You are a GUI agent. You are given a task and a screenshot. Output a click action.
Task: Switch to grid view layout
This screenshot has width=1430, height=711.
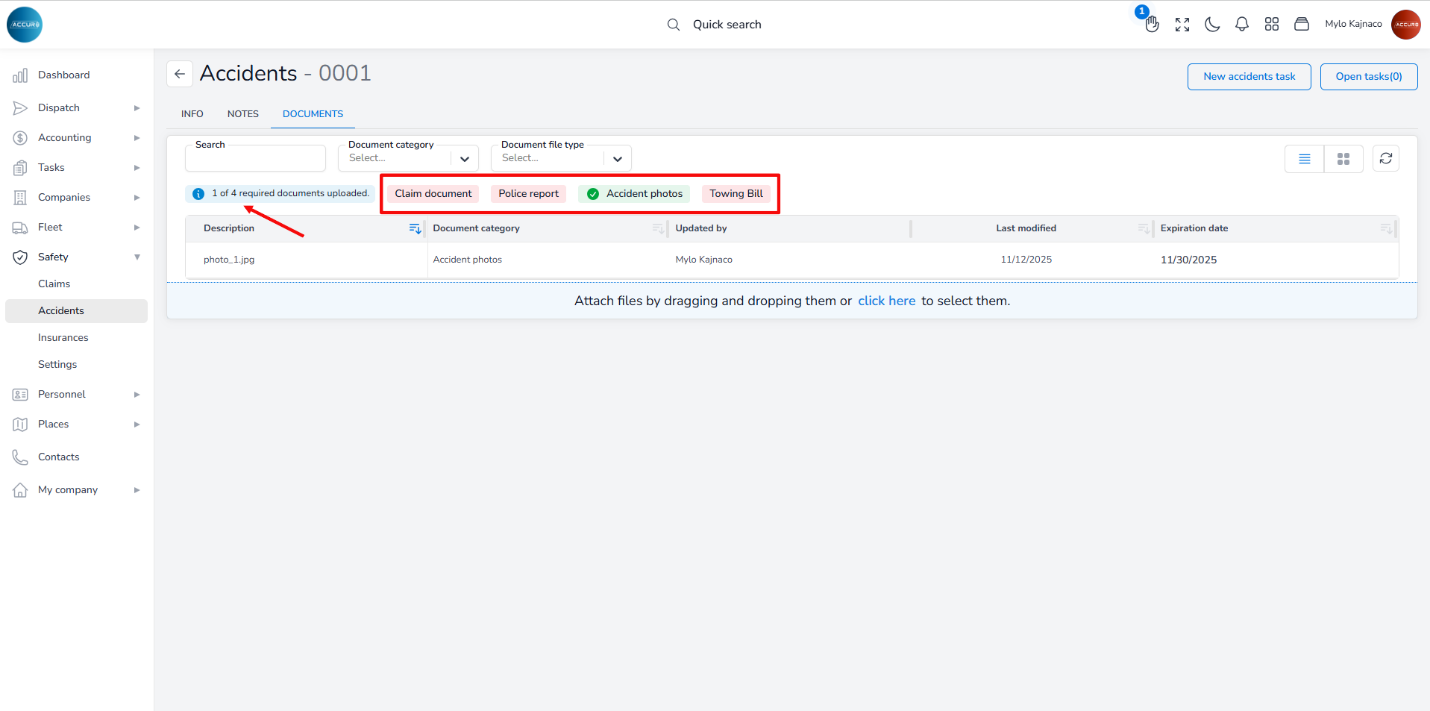pos(1343,158)
